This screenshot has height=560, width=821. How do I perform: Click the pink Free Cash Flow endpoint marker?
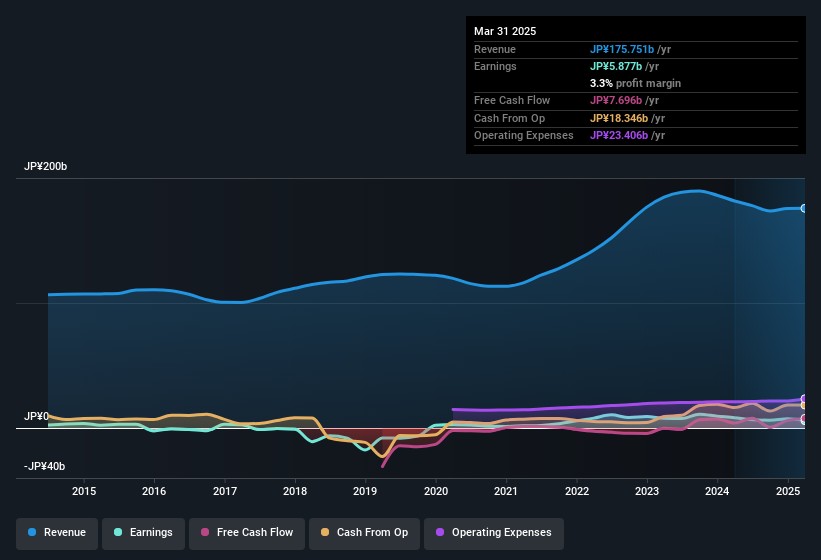click(804, 419)
